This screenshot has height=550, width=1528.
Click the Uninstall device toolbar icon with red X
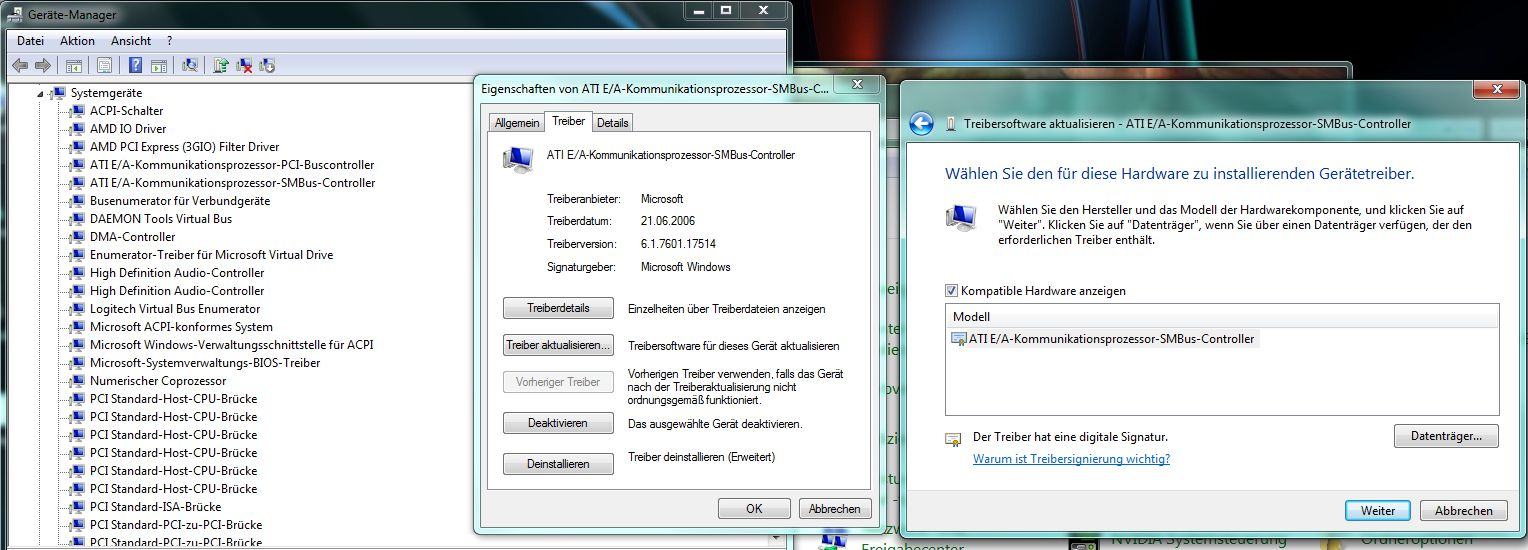[244, 65]
